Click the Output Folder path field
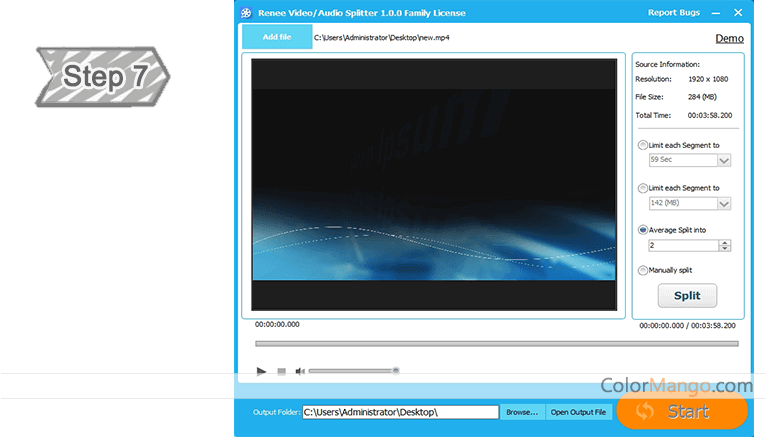The width and height of the screenshot is (765, 437). pos(401,412)
